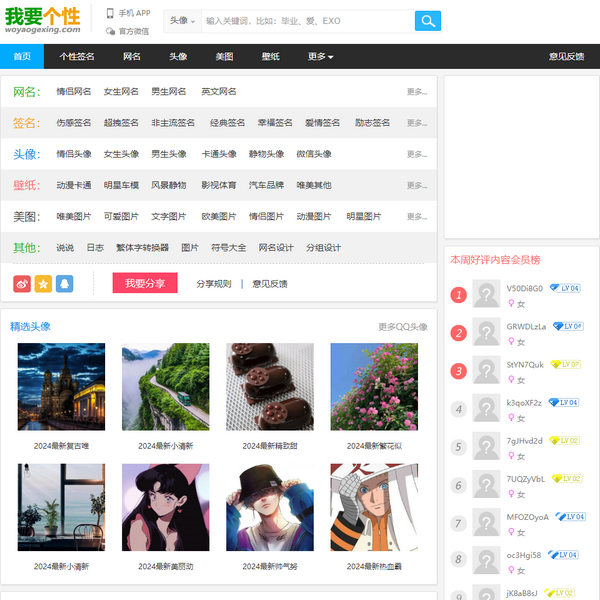Expand 更多 in the 壁纸 row
Screen dimensions: 600x600
416,185
